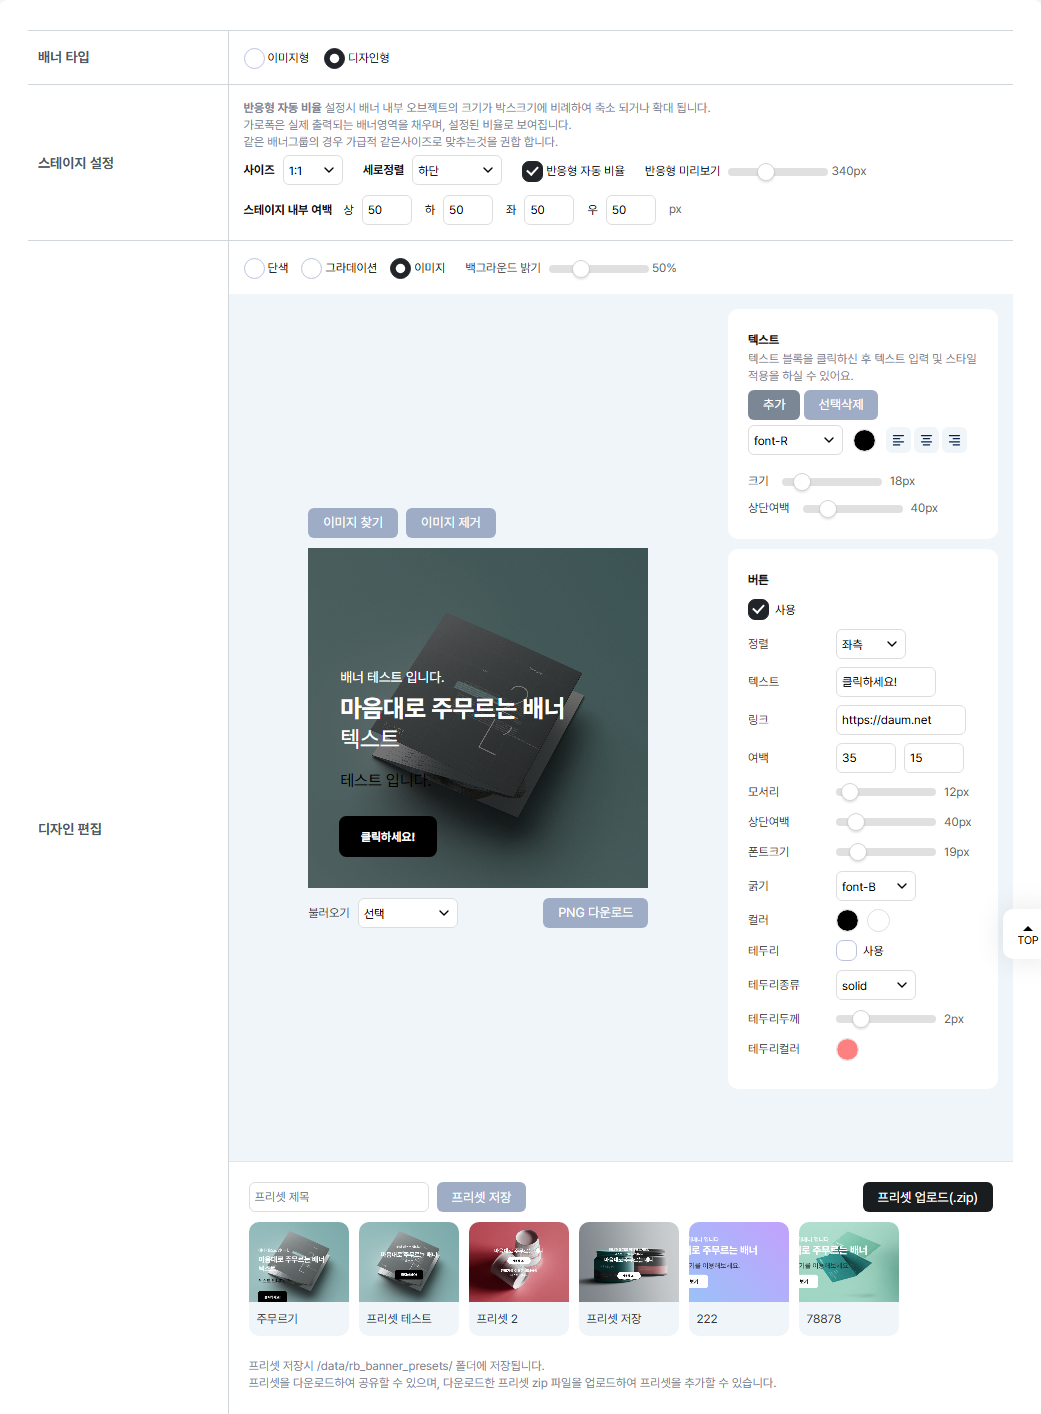1041x1414 pixels.
Task: Toggle the 반응형 자동 비율 checkbox
Action: coord(532,171)
